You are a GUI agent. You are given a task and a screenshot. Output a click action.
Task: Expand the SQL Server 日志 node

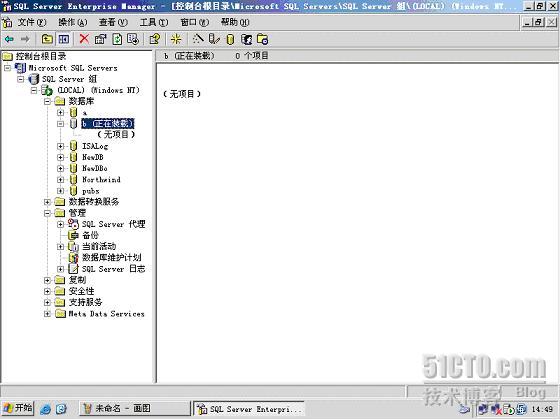tap(61, 269)
